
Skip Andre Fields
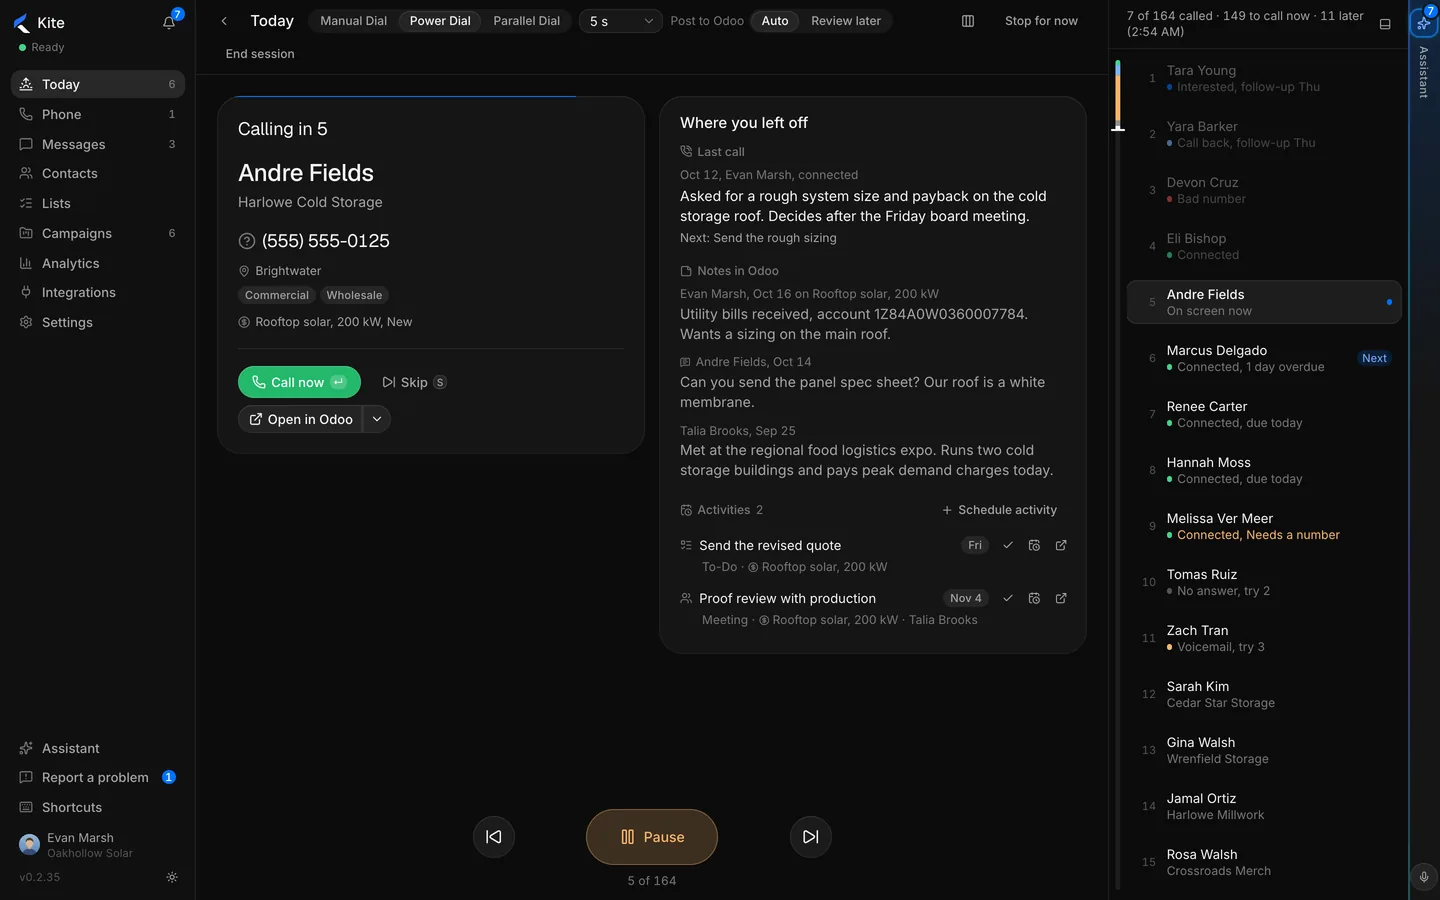(x=414, y=382)
